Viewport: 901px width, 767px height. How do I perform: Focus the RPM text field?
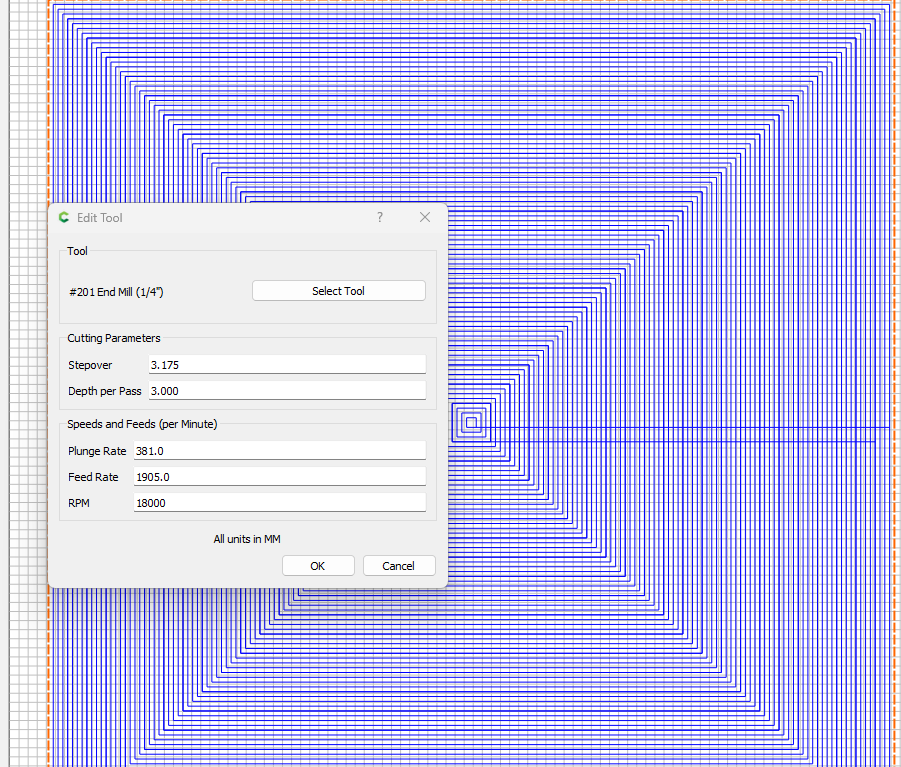tap(279, 503)
